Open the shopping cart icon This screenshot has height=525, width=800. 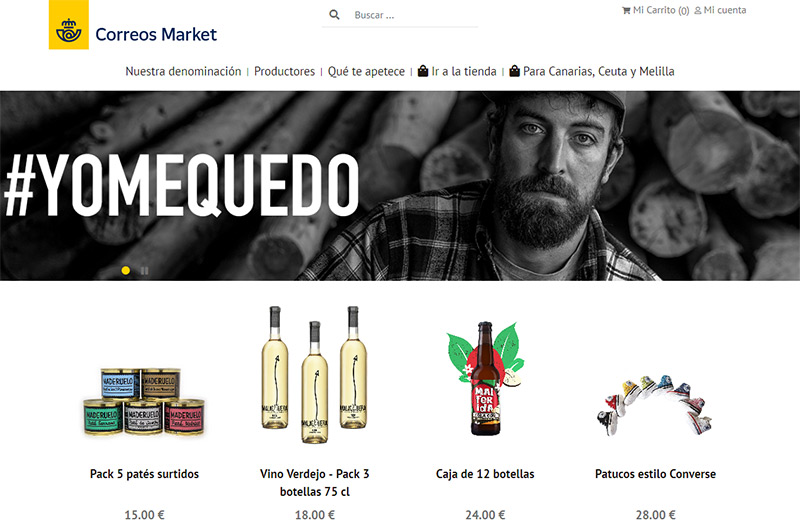point(626,10)
